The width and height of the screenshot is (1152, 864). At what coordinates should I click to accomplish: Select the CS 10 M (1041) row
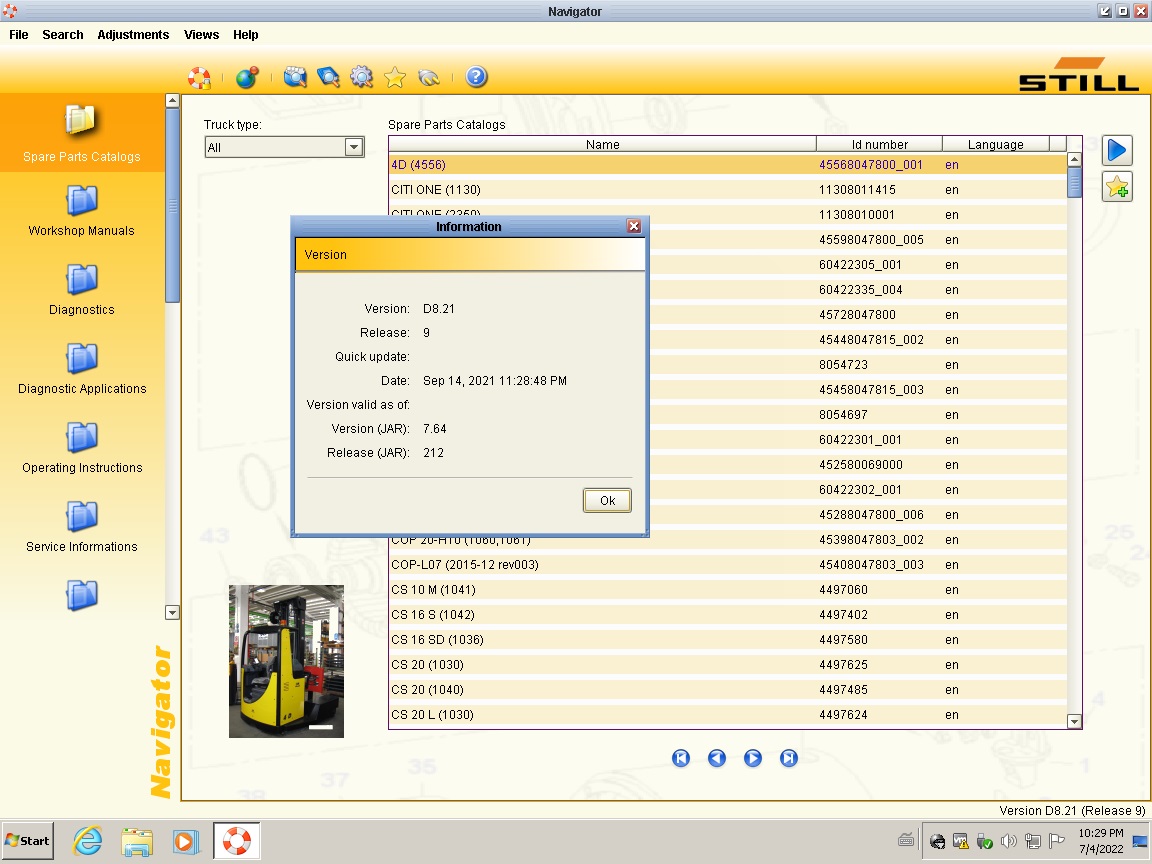coord(728,589)
